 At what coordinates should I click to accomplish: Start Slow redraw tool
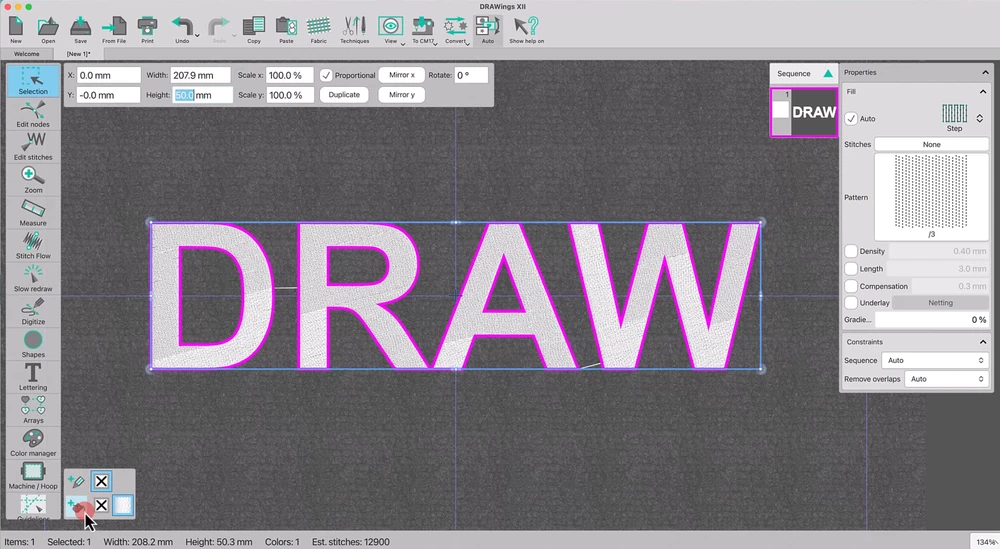(x=33, y=279)
